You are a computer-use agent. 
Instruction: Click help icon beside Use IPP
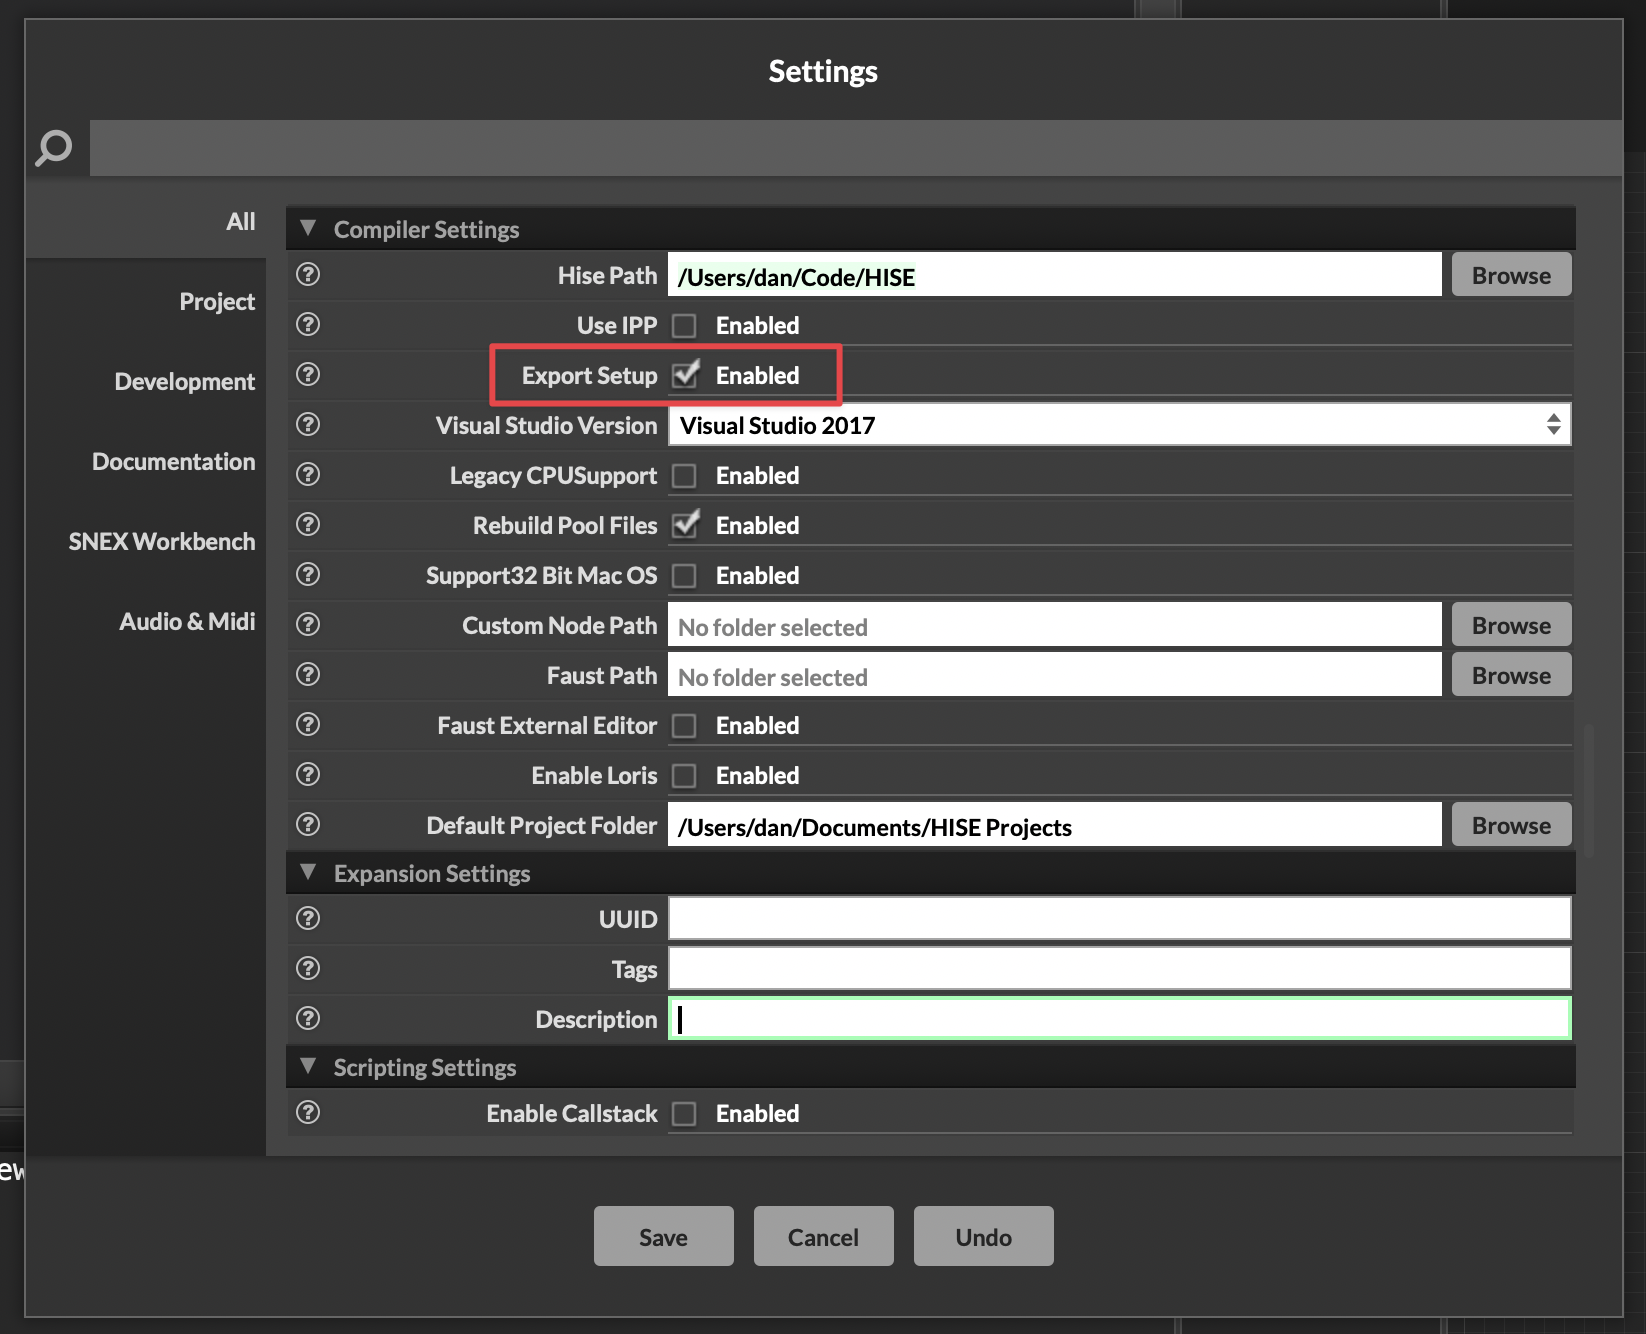308,324
